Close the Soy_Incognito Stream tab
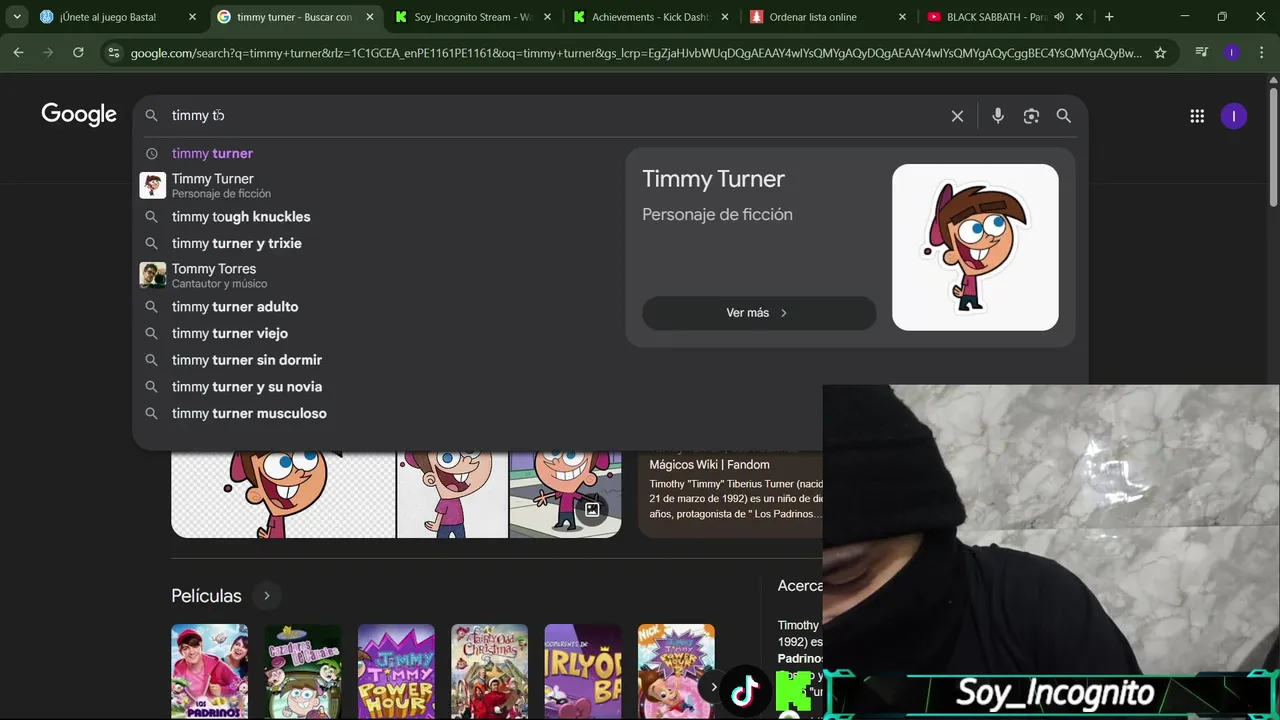 click(547, 17)
